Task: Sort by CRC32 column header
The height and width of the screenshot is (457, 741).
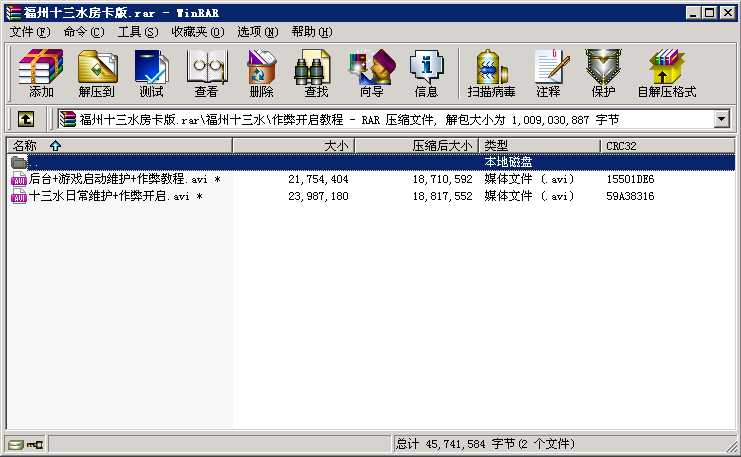Action: pyautogui.click(x=667, y=146)
